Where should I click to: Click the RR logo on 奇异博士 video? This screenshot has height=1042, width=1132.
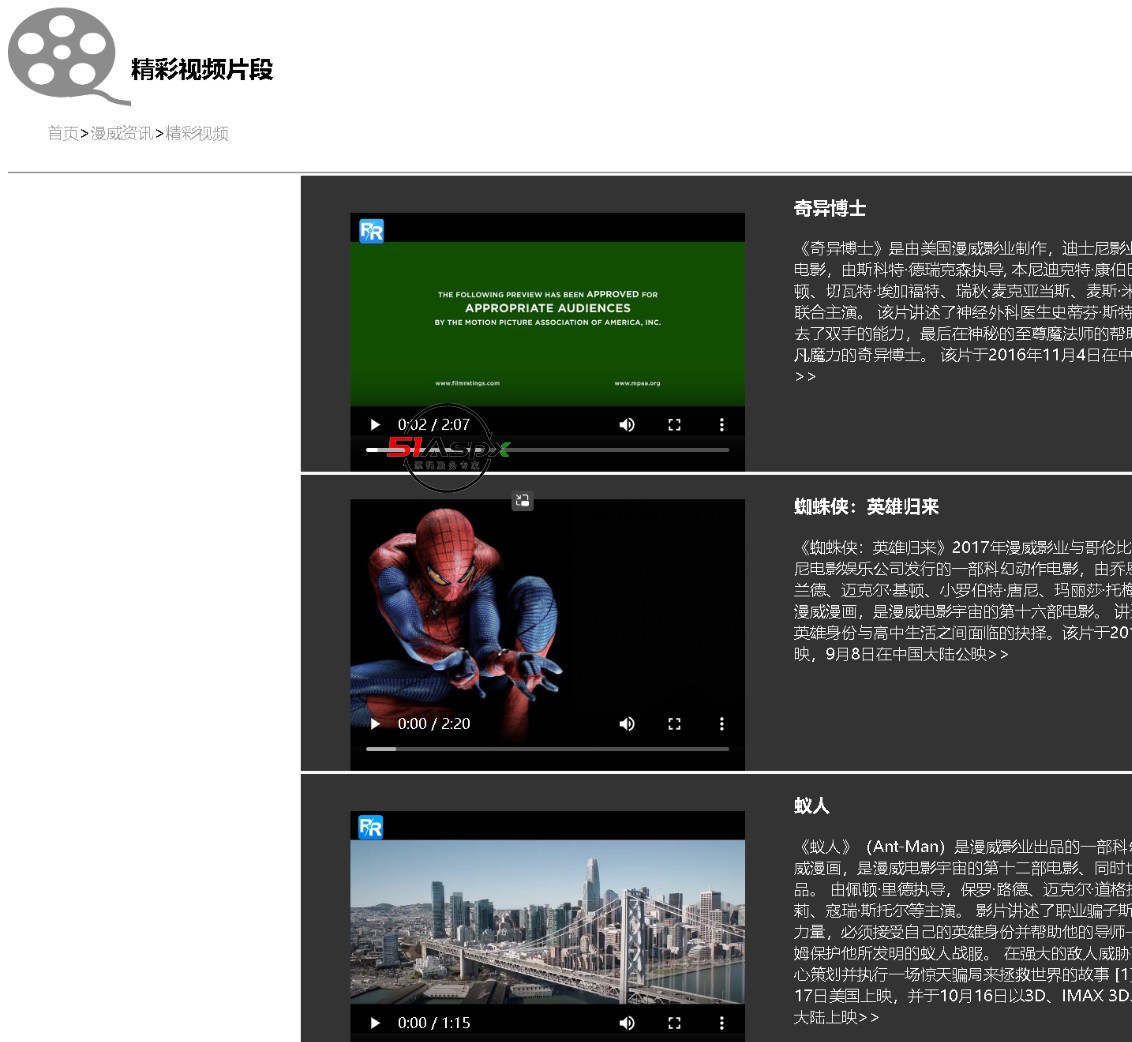[371, 231]
